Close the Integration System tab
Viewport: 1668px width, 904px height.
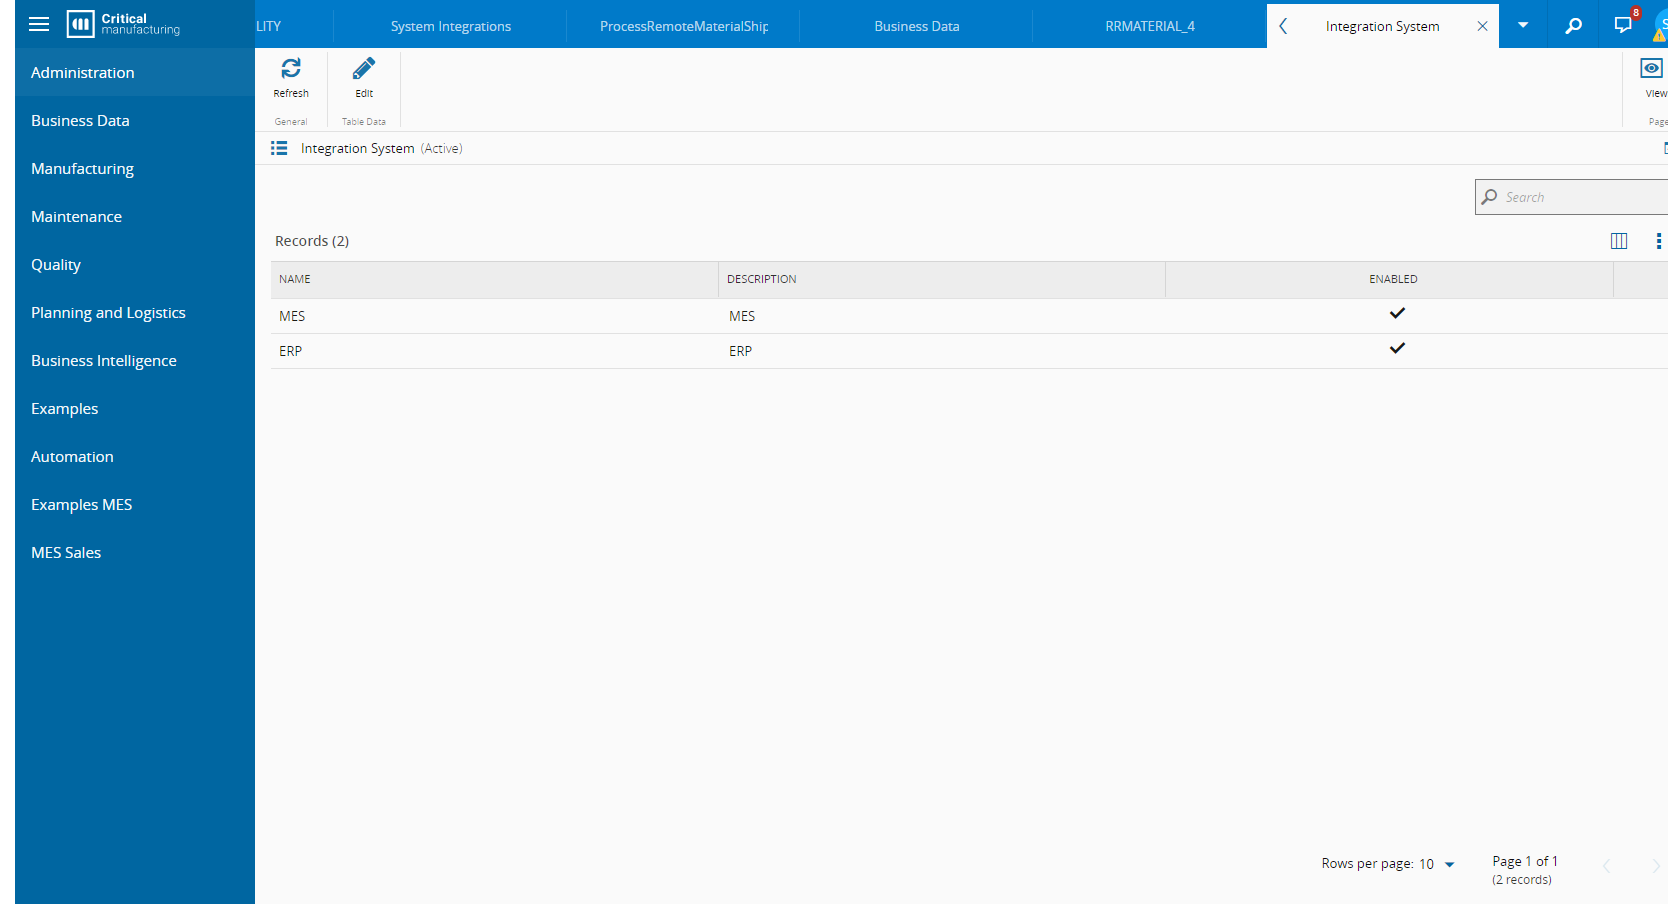pos(1482,26)
